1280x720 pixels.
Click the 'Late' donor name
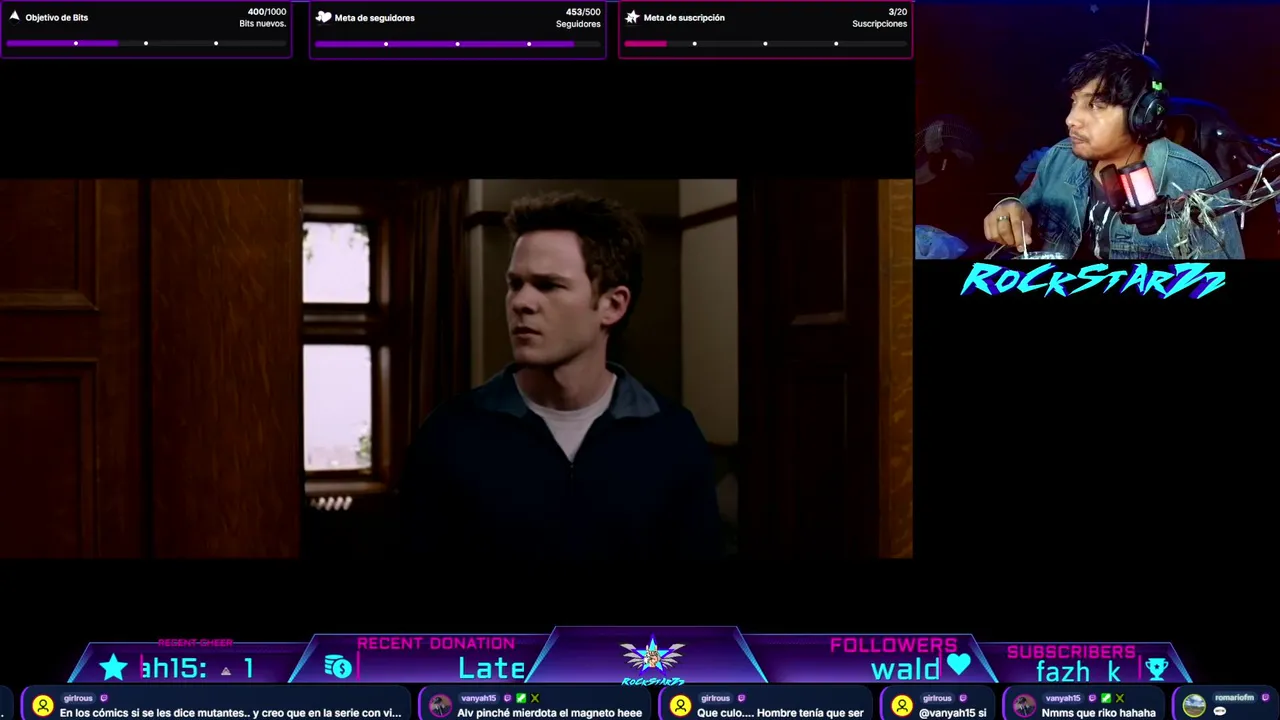tap(492, 668)
